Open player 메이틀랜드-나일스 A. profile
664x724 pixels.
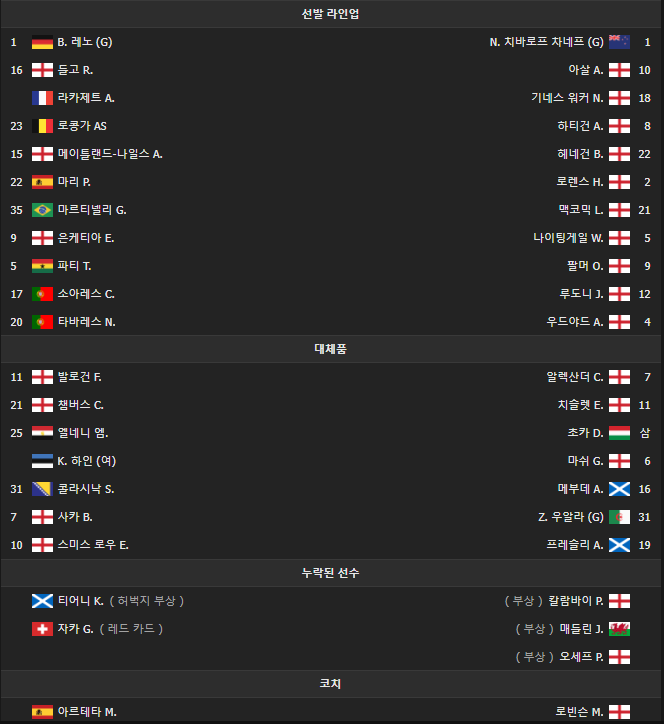pos(110,154)
